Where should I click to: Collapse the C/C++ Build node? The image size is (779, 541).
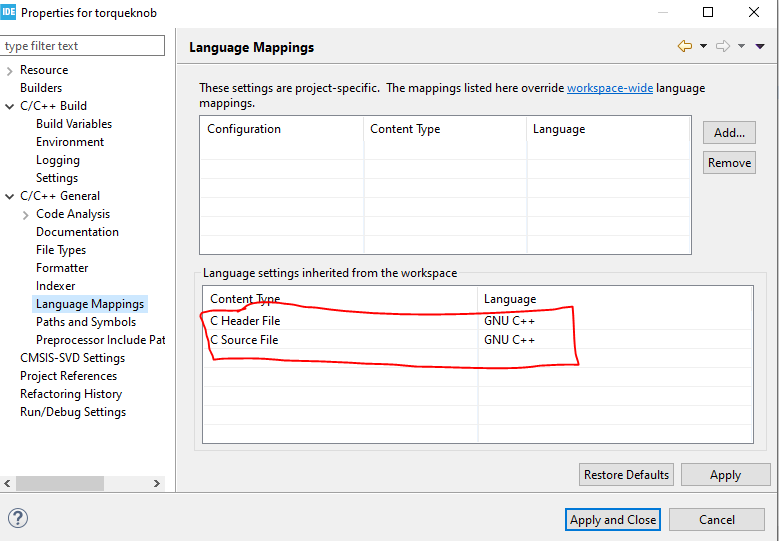point(9,106)
